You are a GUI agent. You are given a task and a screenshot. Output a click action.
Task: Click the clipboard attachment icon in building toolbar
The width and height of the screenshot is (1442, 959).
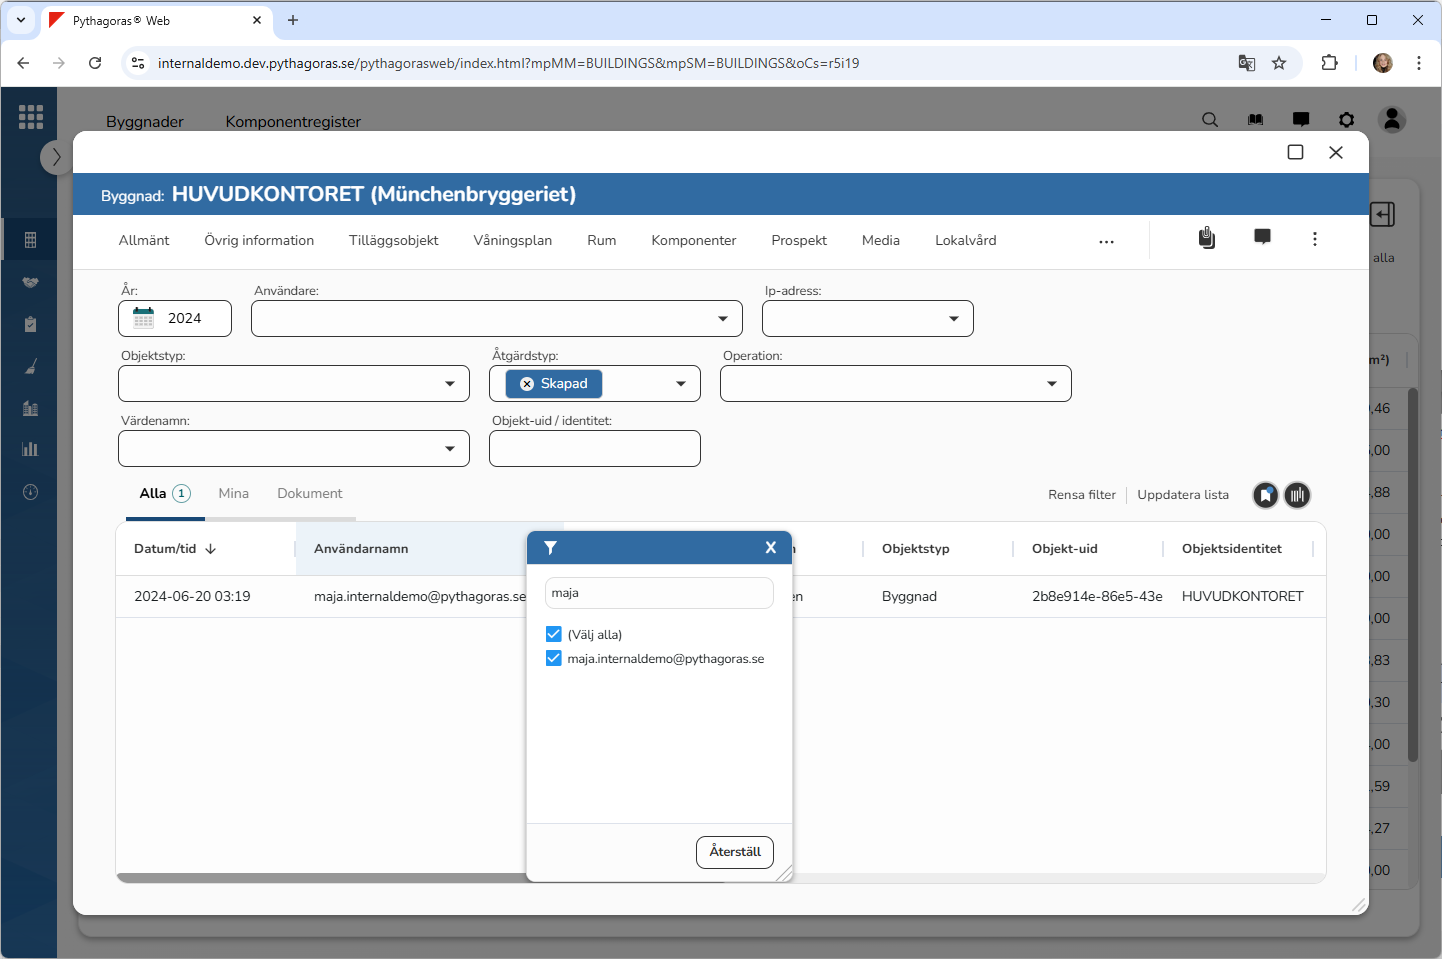click(1207, 238)
